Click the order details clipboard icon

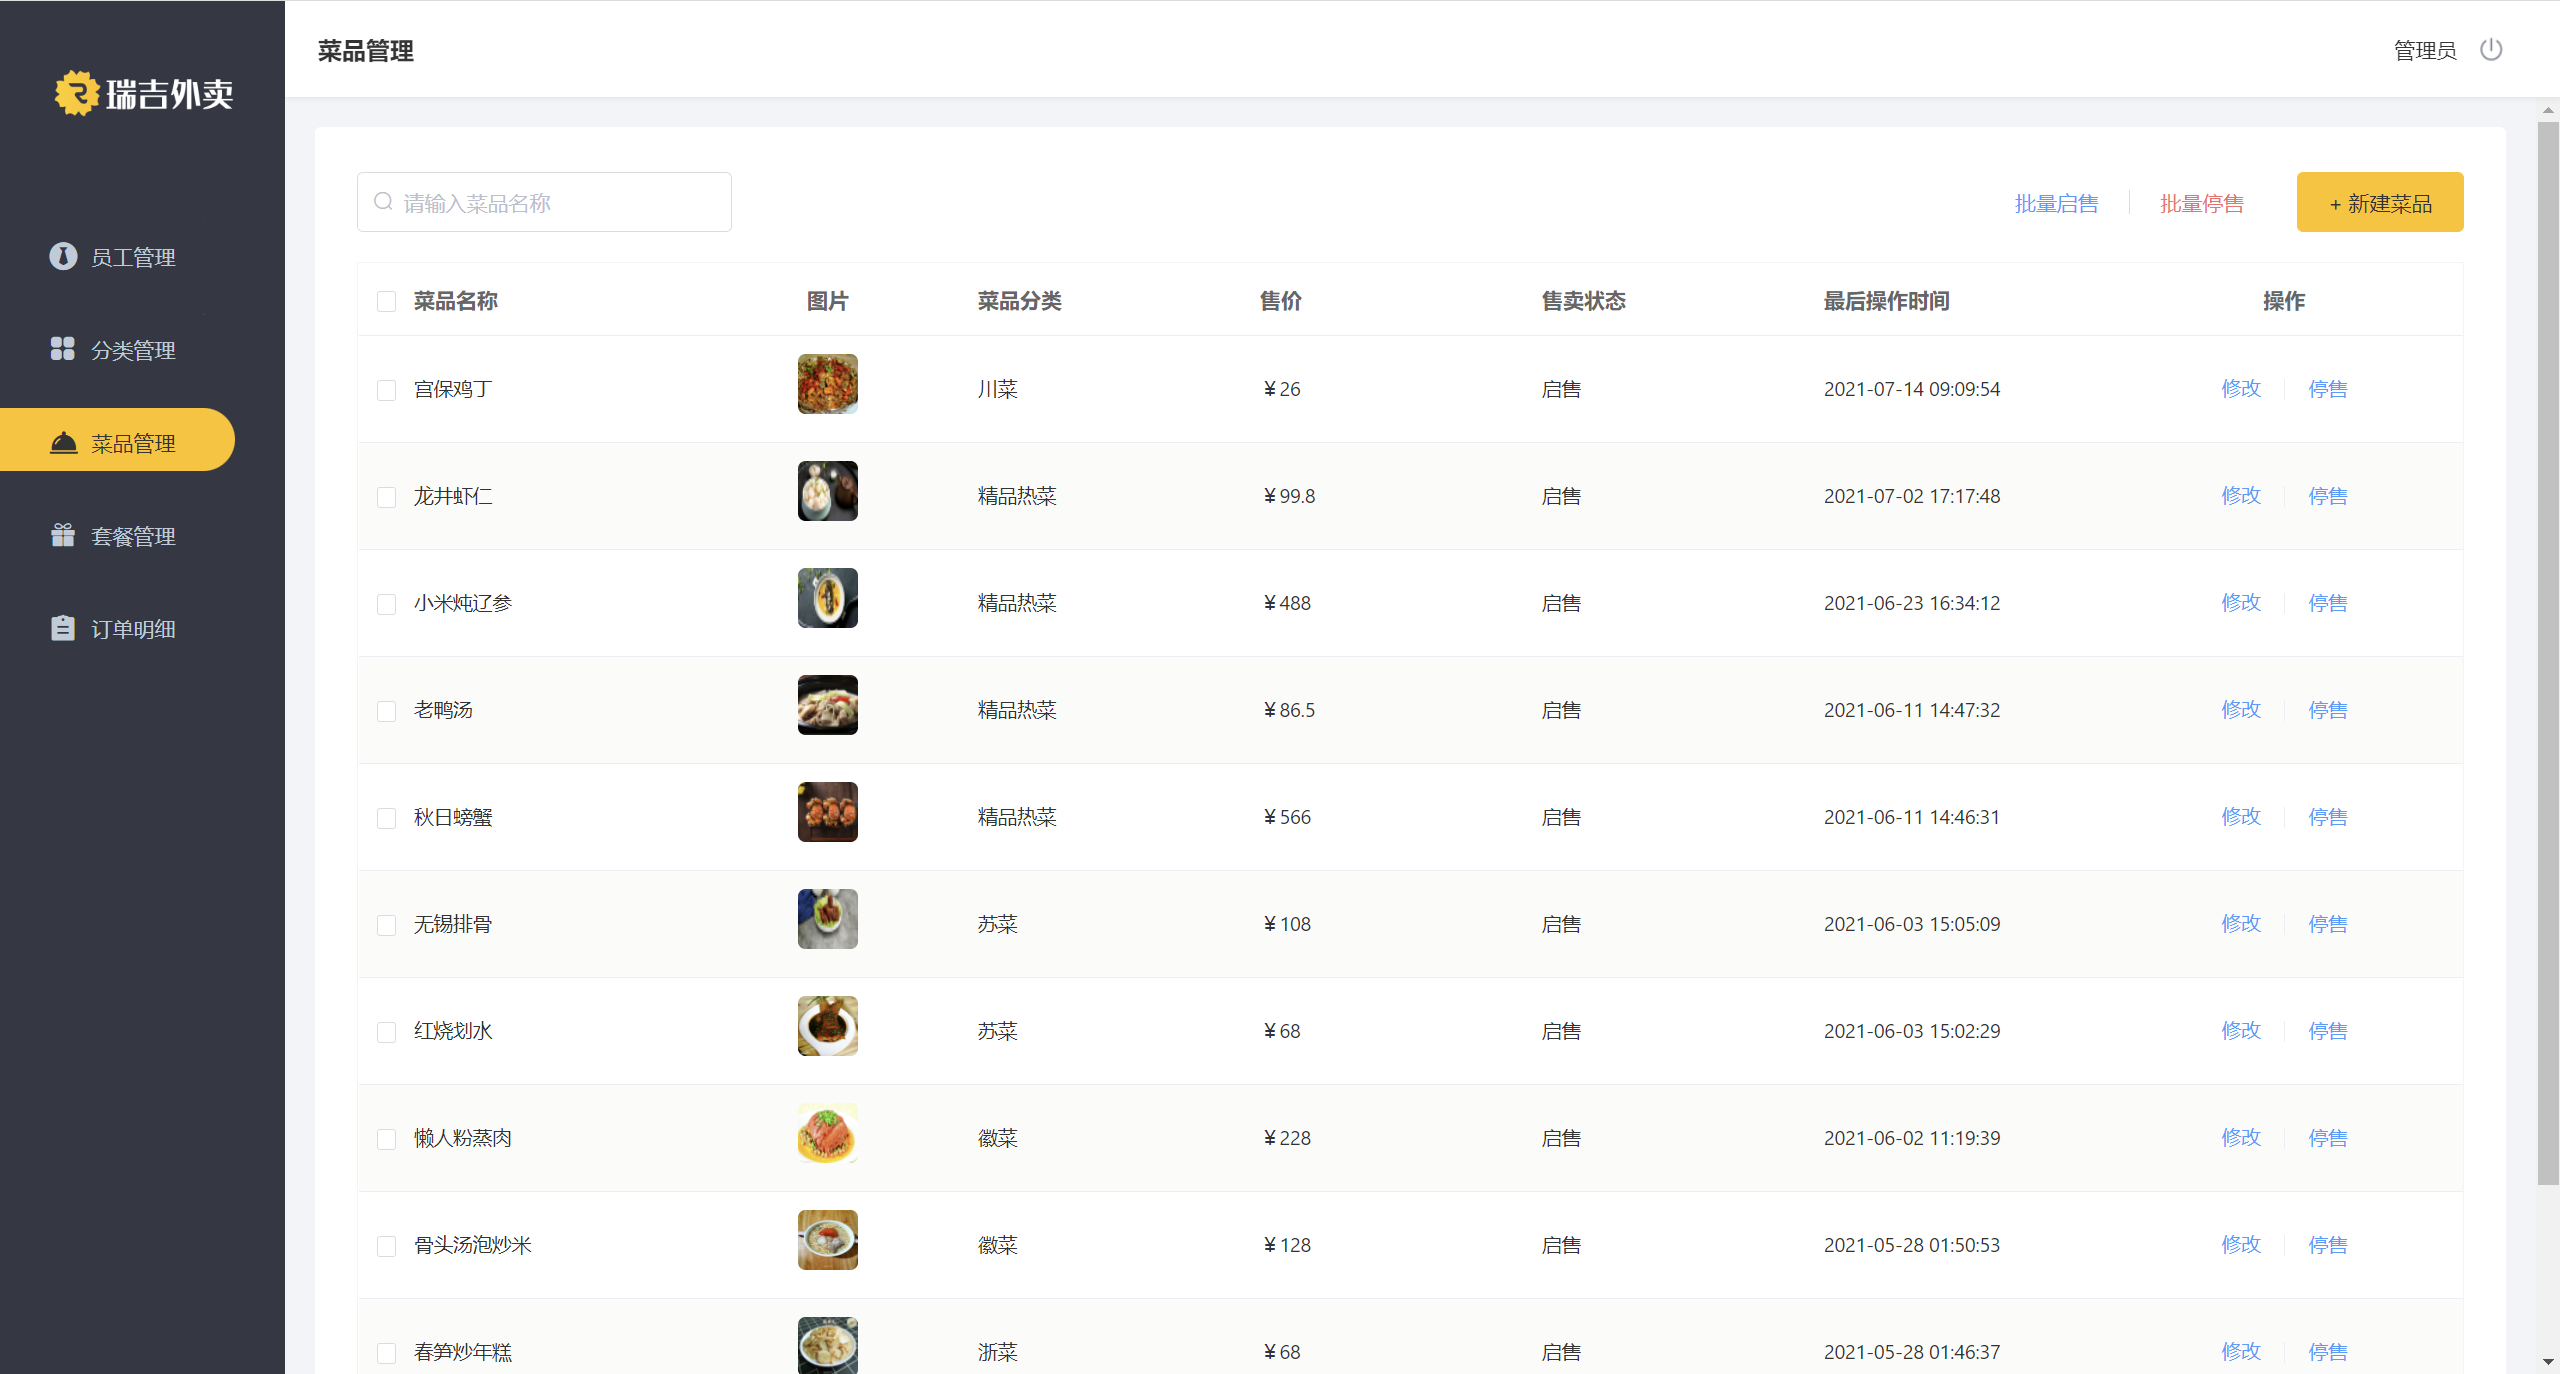click(x=63, y=628)
